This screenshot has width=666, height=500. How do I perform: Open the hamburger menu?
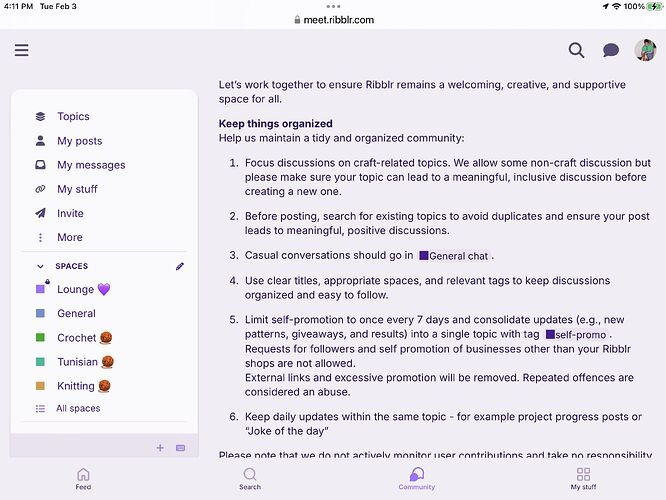tap(21, 50)
